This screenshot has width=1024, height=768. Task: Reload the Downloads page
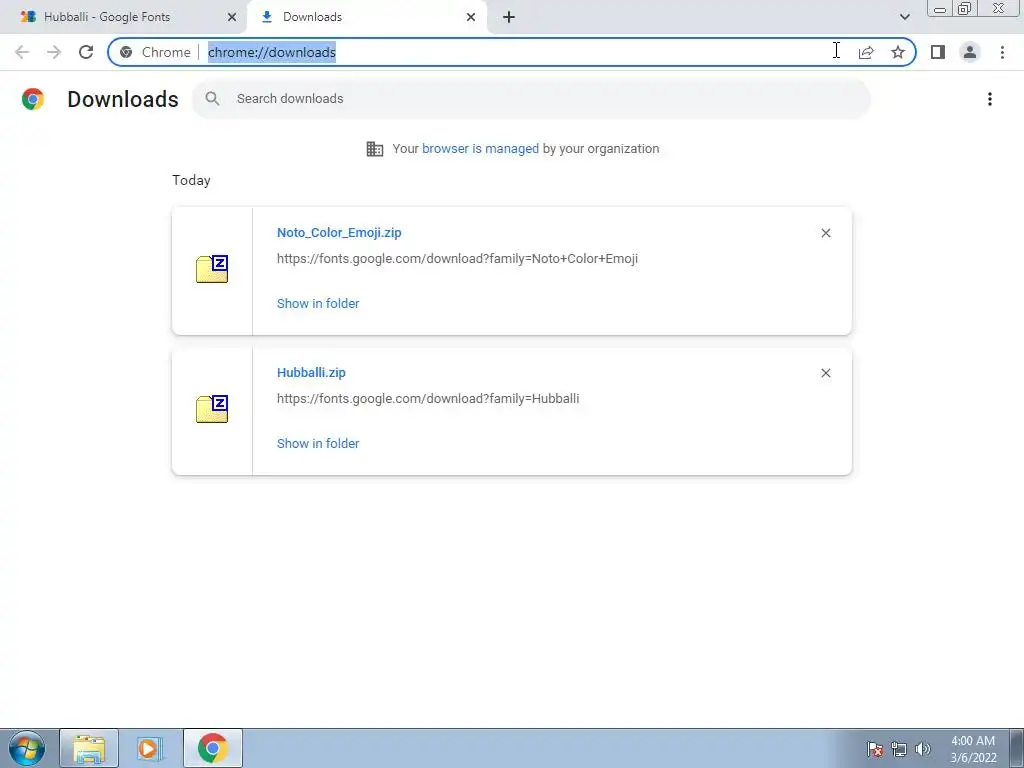click(x=86, y=52)
